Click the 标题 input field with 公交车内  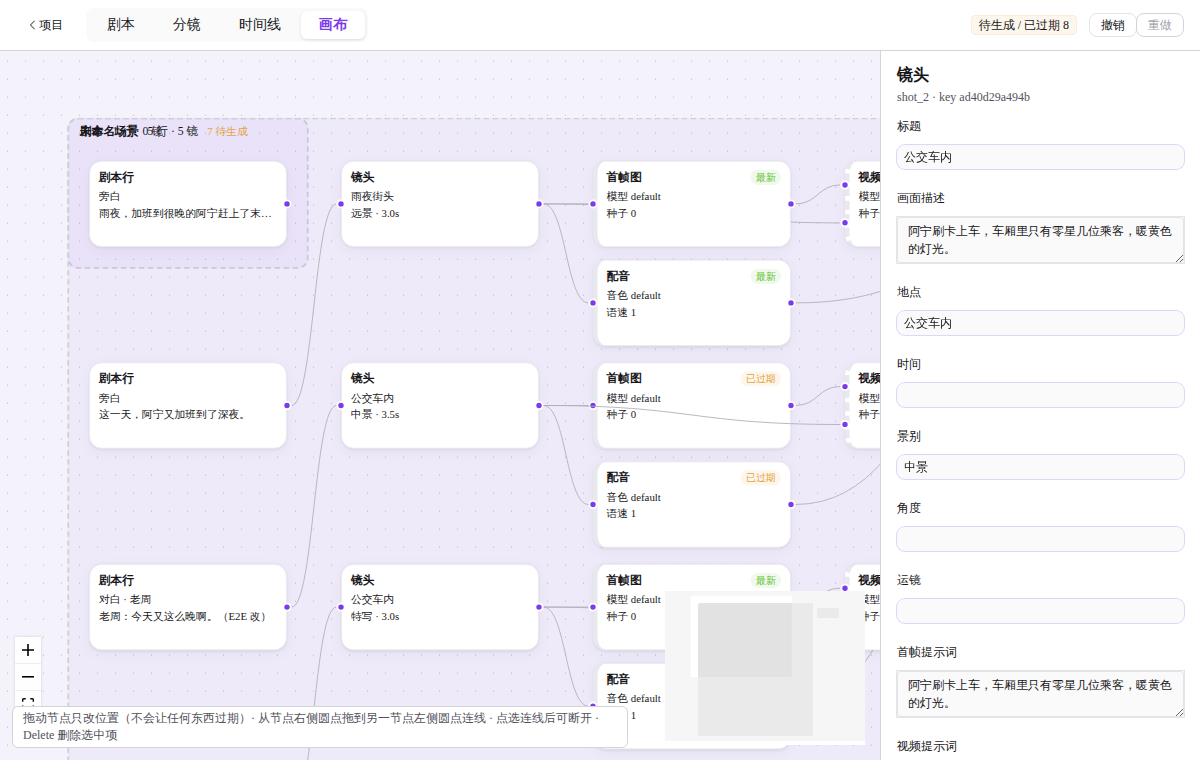tap(1040, 157)
